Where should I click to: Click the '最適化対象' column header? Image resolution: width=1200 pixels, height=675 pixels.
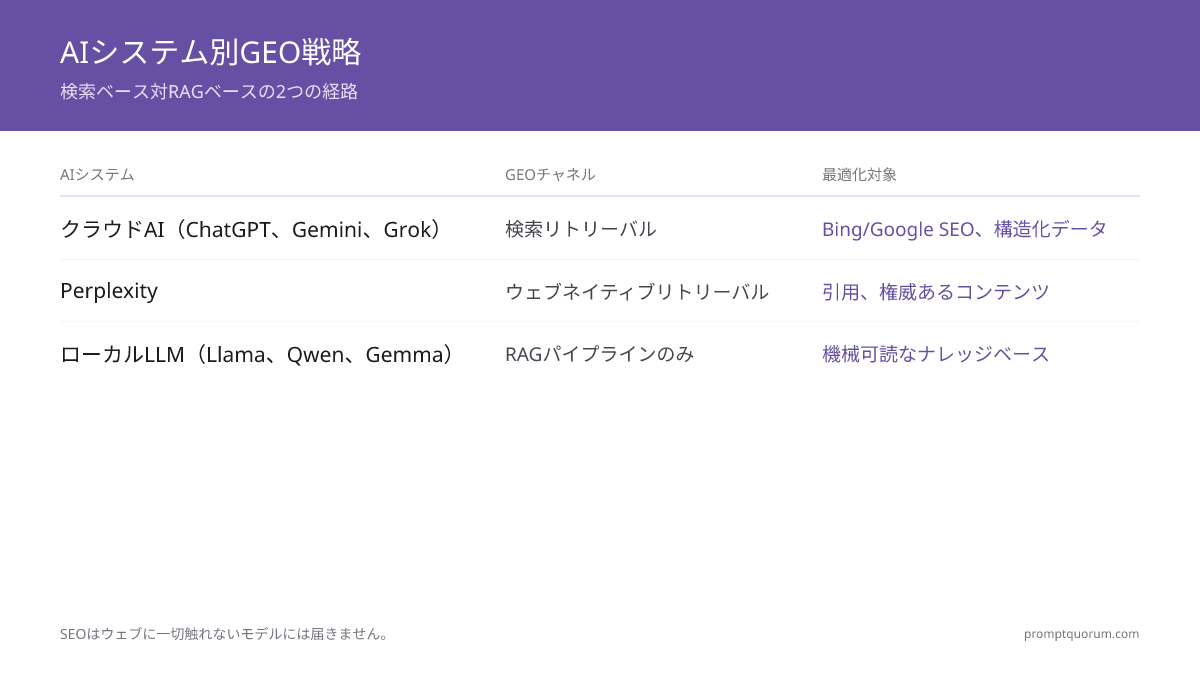point(859,175)
